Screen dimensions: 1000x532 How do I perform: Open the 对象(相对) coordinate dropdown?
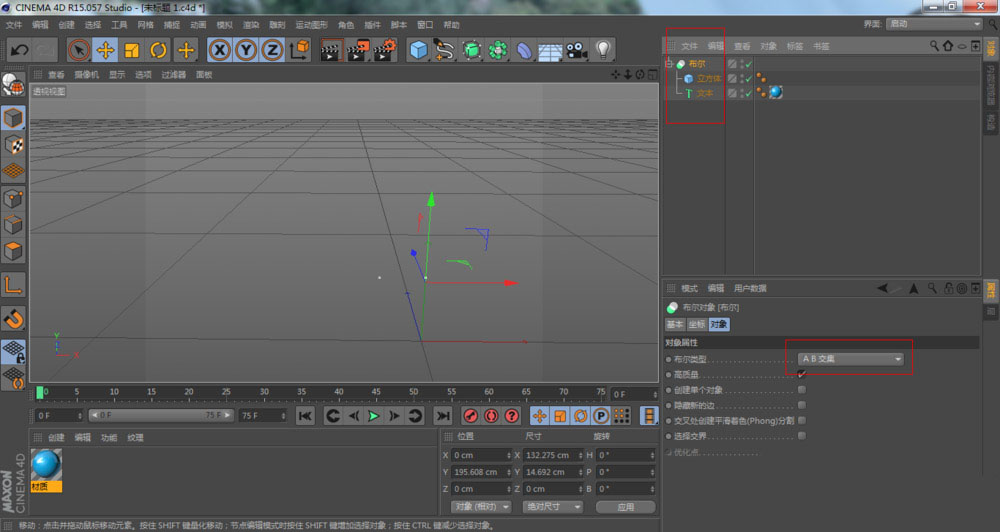pyautogui.click(x=481, y=506)
